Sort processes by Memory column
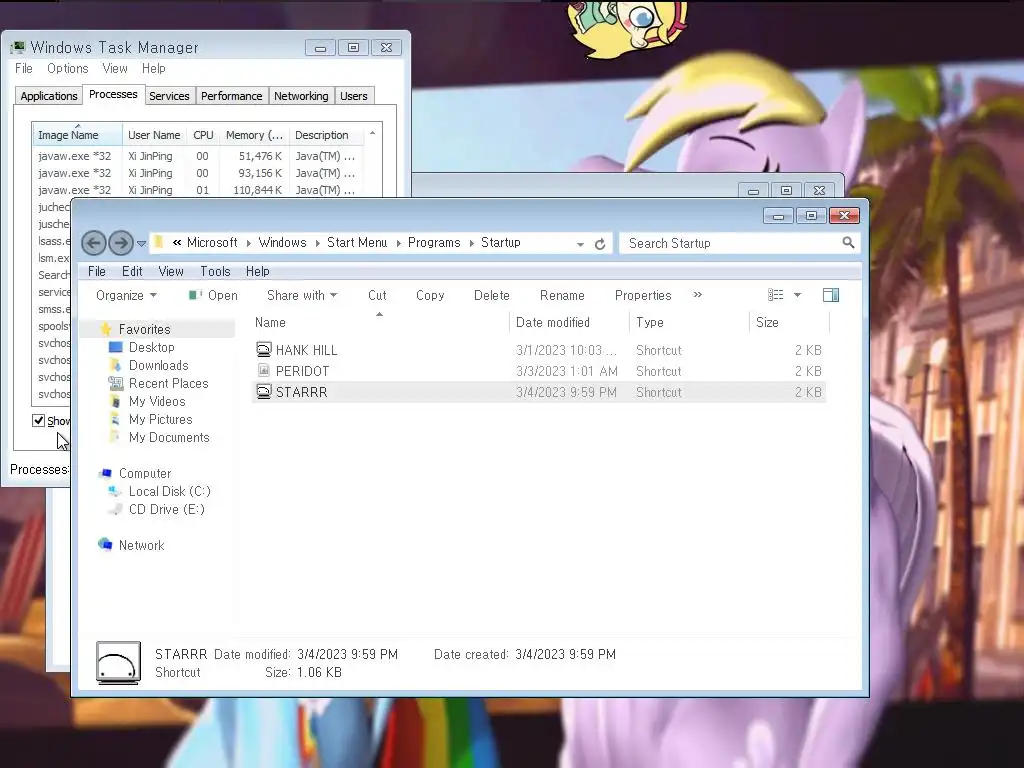Screen dimensions: 1024x768 (254, 135)
